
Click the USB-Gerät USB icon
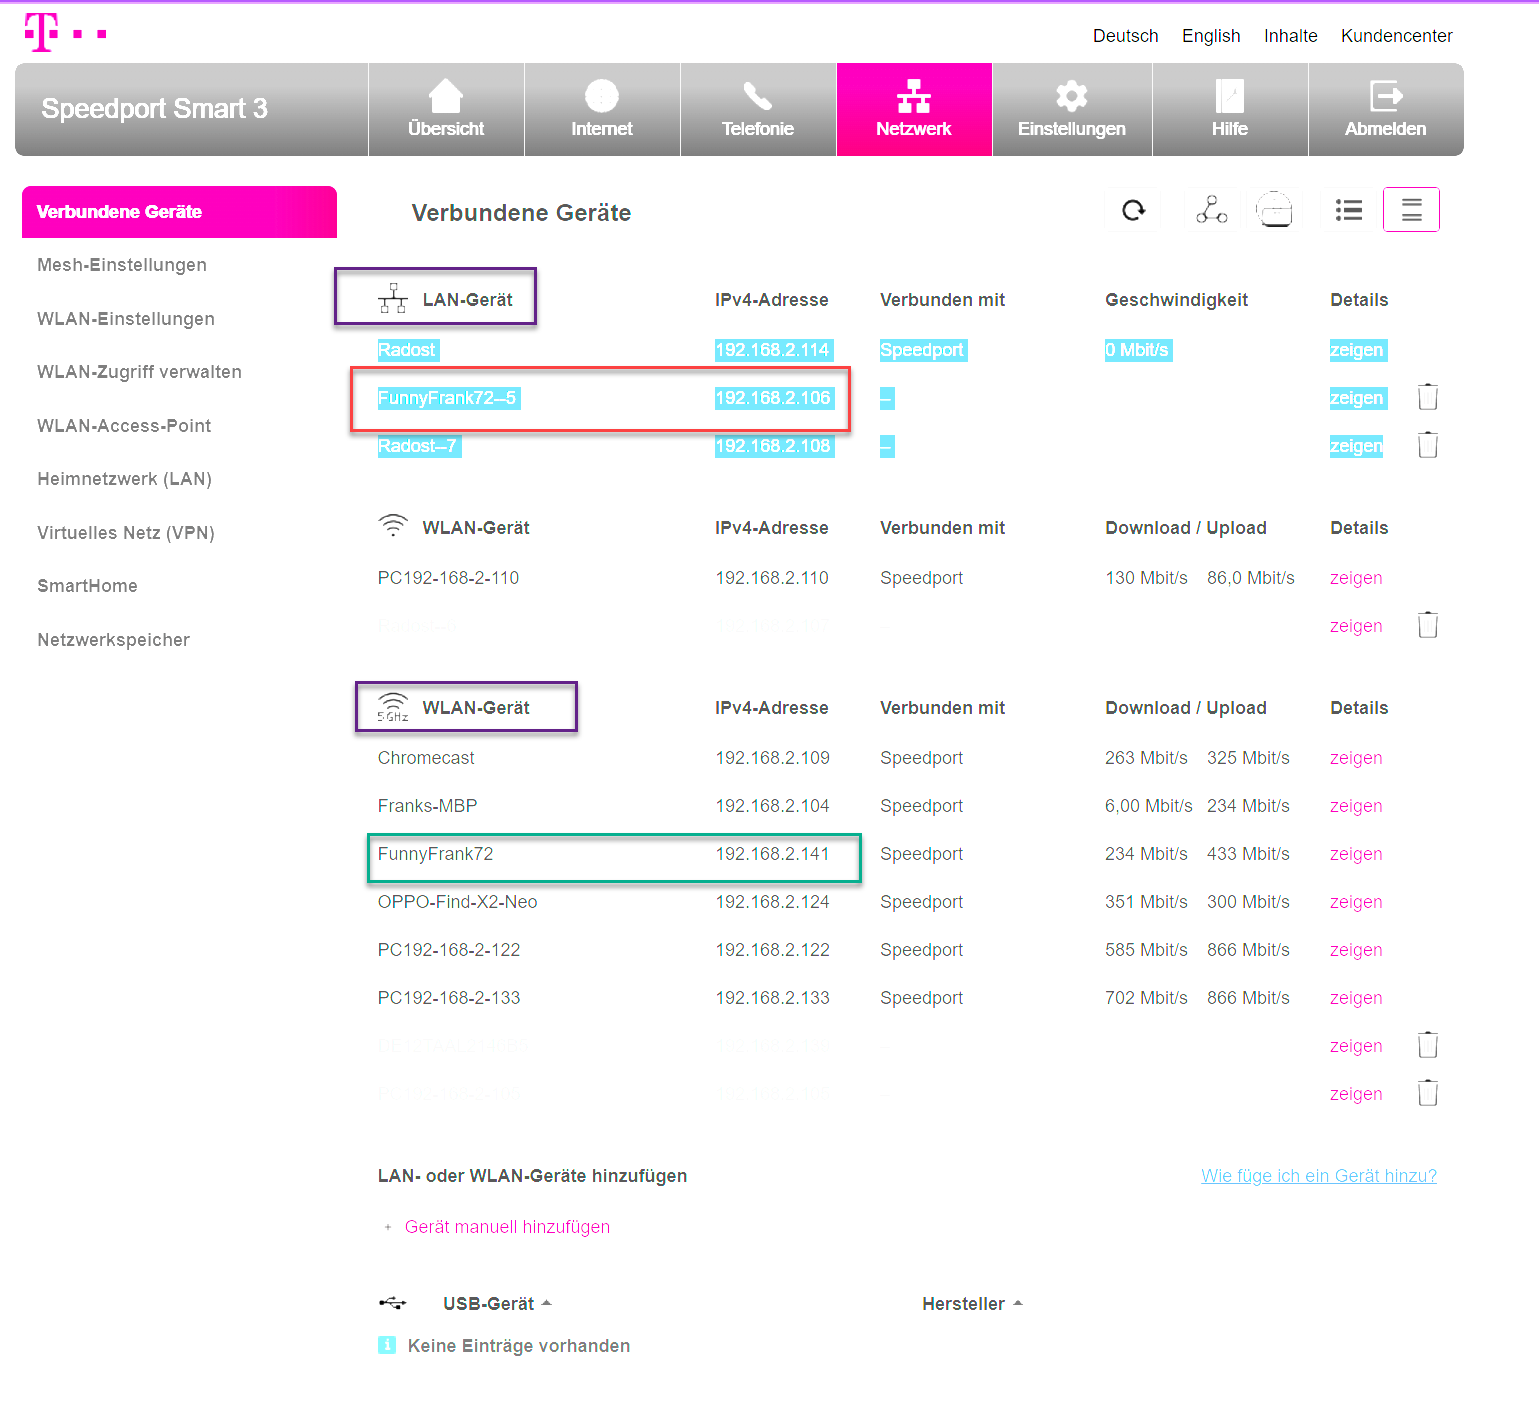[x=393, y=1303]
